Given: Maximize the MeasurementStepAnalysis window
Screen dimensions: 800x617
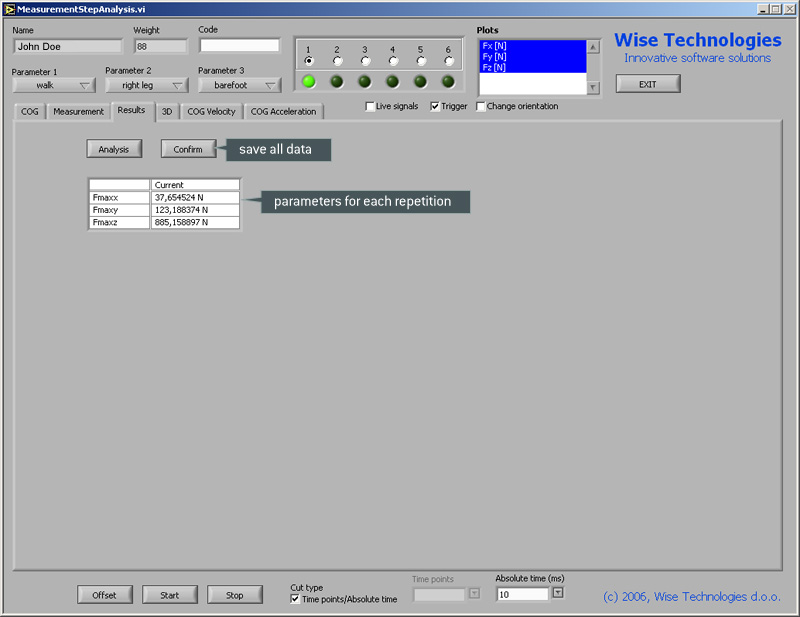Looking at the screenshot, I should tap(775, 9).
